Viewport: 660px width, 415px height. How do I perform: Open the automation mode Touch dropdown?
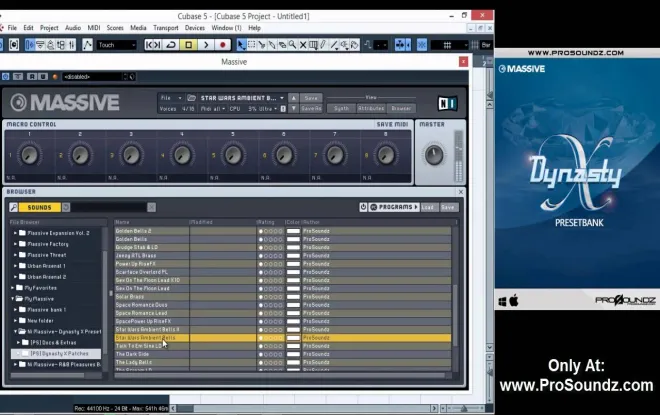click(x=117, y=45)
